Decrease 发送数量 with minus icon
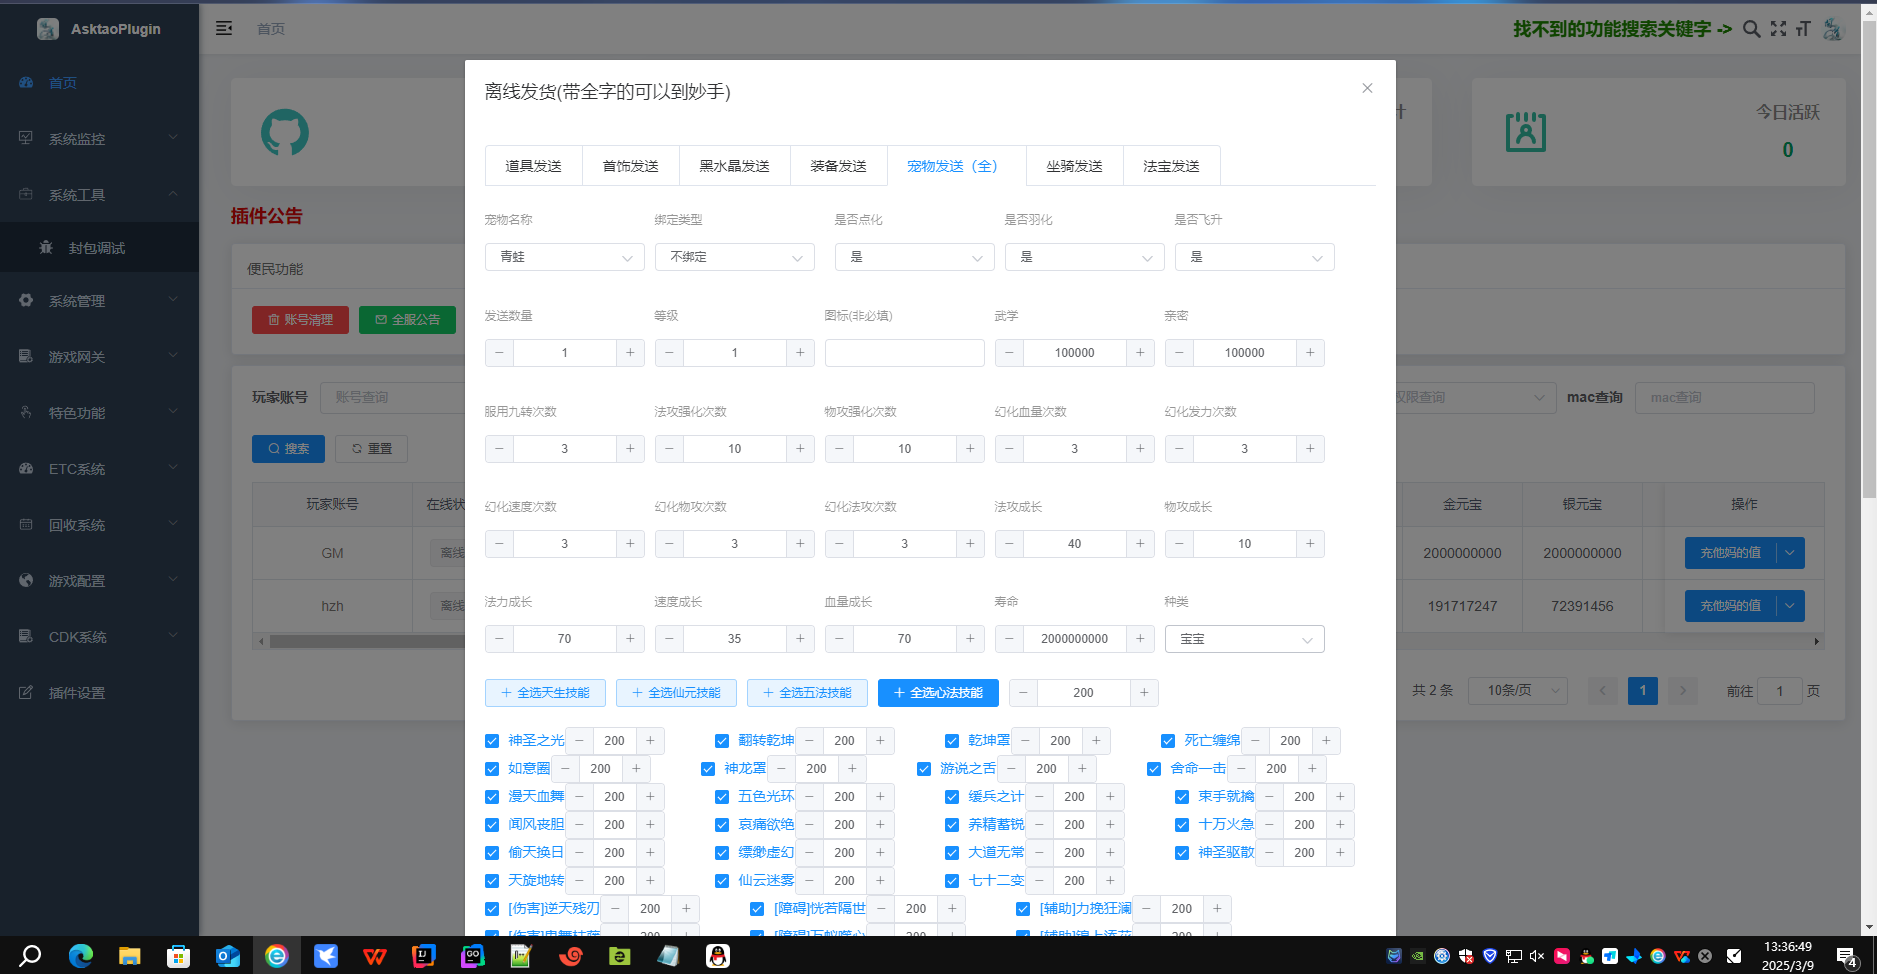The height and width of the screenshot is (974, 1877). (x=499, y=353)
